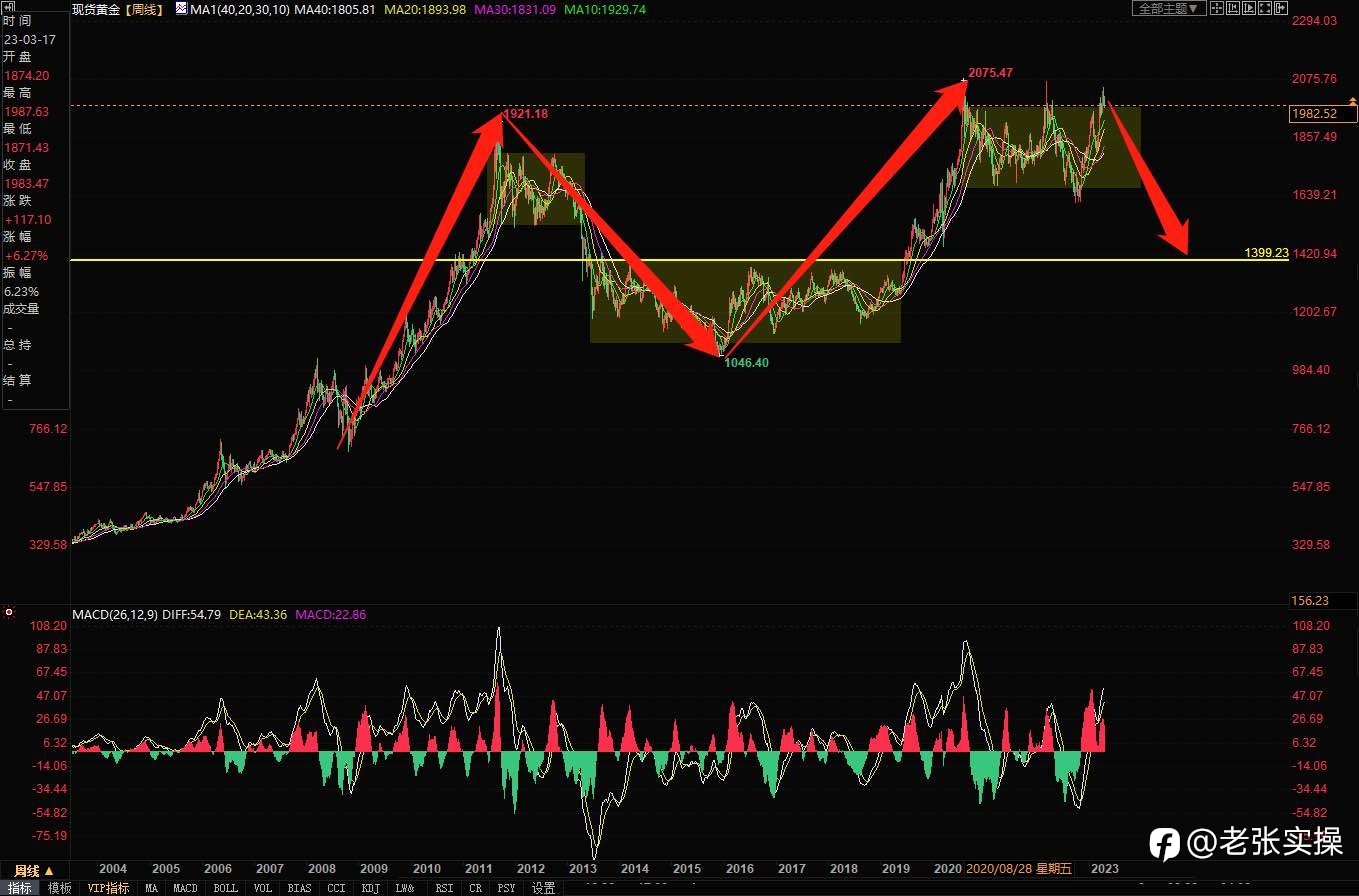Select the RSI indicator tab
1359x896 pixels.
445,888
